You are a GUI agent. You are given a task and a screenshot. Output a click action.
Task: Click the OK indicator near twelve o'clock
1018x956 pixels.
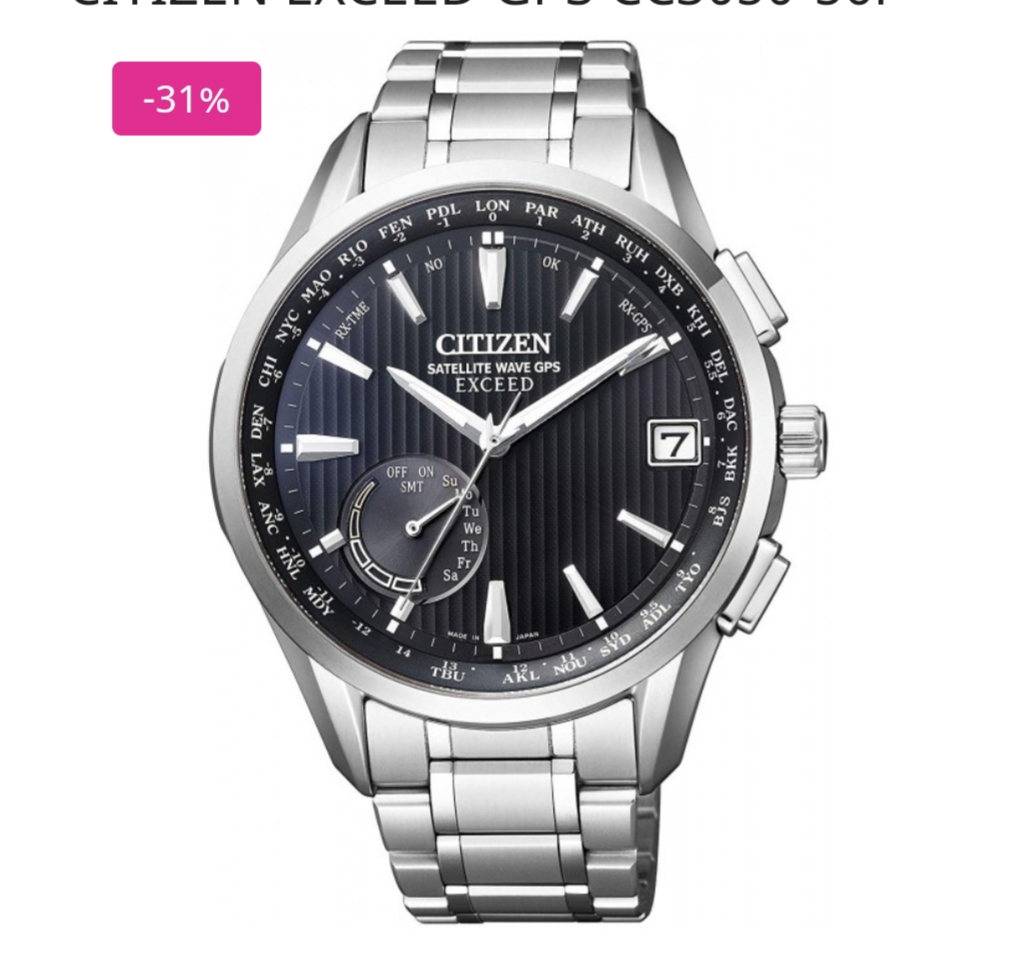pyautogui.click(x=551, y=263)
